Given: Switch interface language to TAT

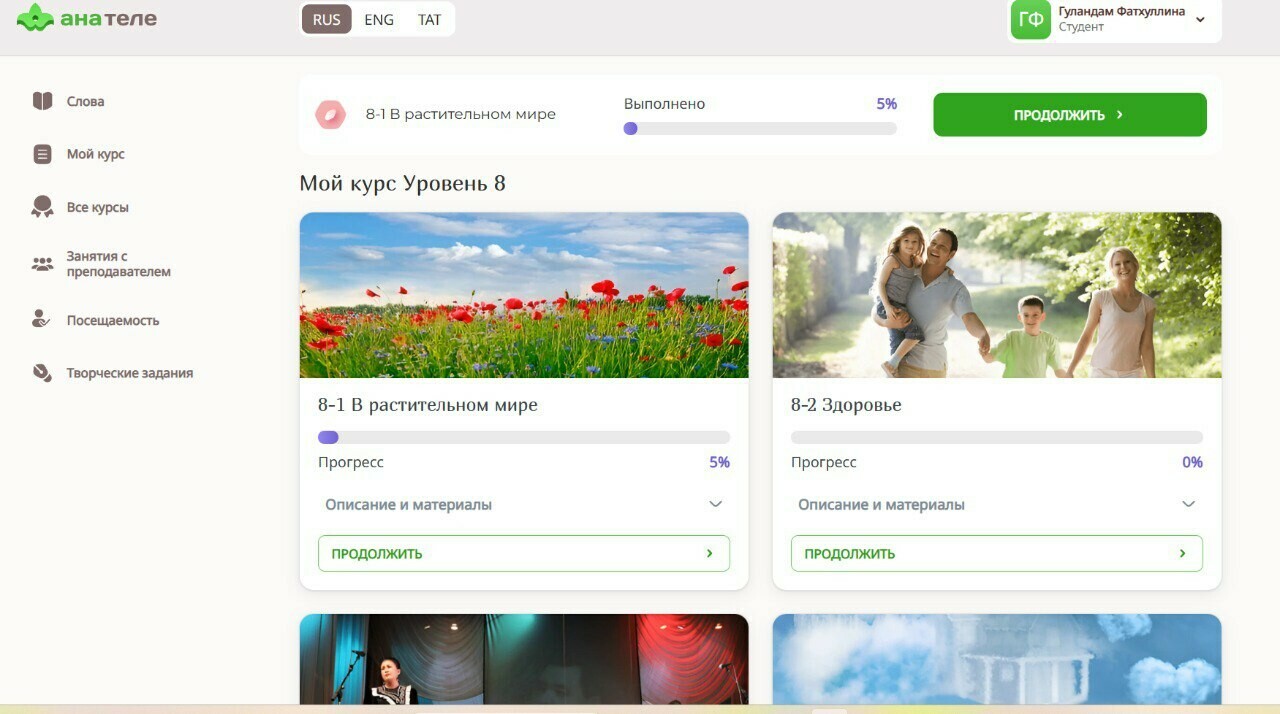Looking at the screenshot, I should (429, 20).
